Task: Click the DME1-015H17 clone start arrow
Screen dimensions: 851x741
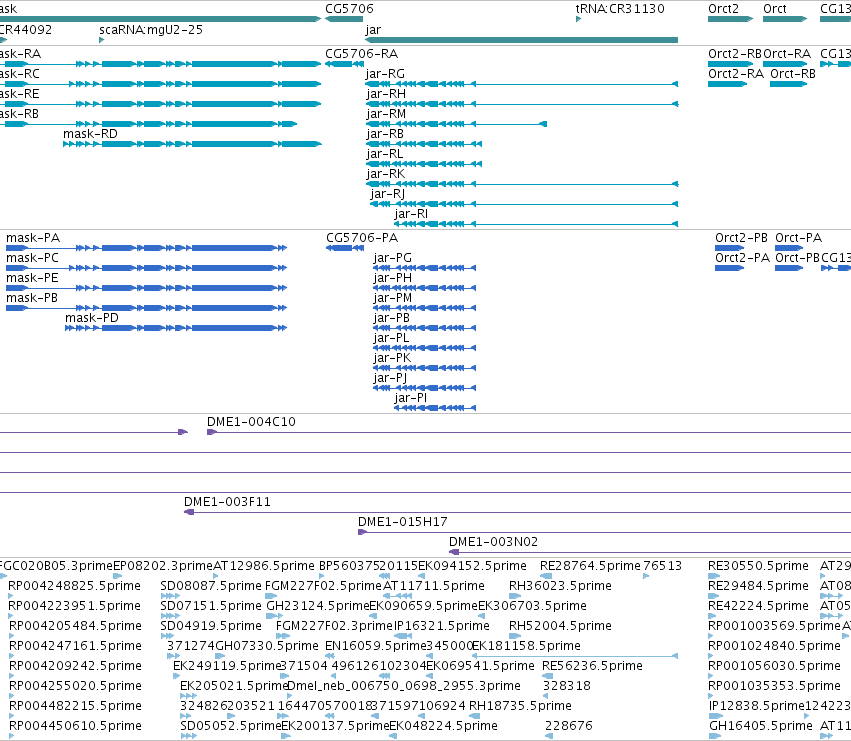Action: tap(363, 532)
